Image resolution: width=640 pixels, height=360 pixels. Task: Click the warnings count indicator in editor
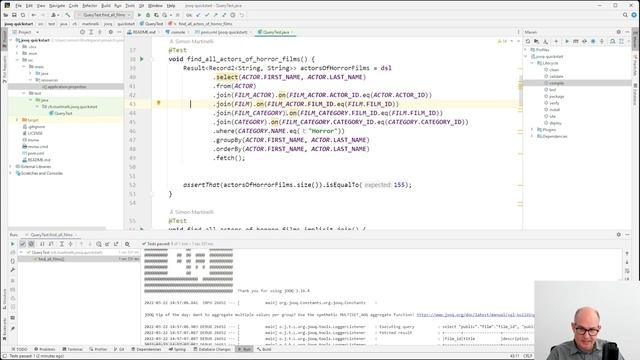[502, 41]
